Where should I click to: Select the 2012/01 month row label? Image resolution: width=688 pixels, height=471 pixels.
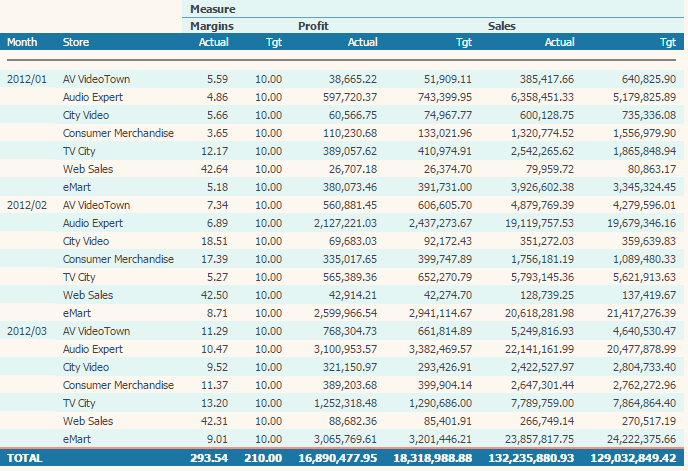point(27,78)
